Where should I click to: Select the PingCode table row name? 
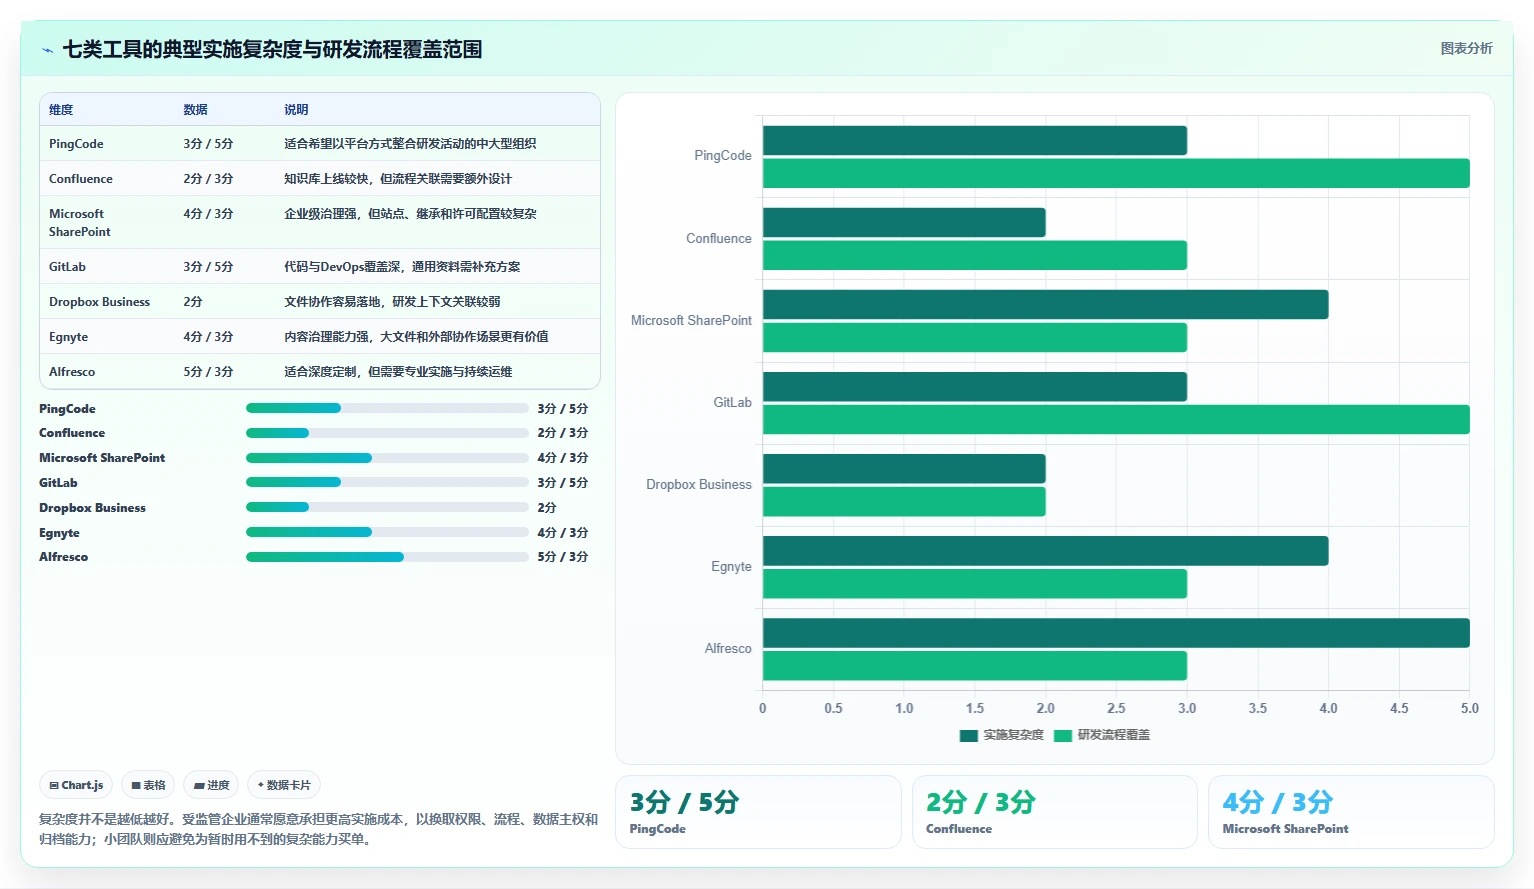(x=76, y=144)
